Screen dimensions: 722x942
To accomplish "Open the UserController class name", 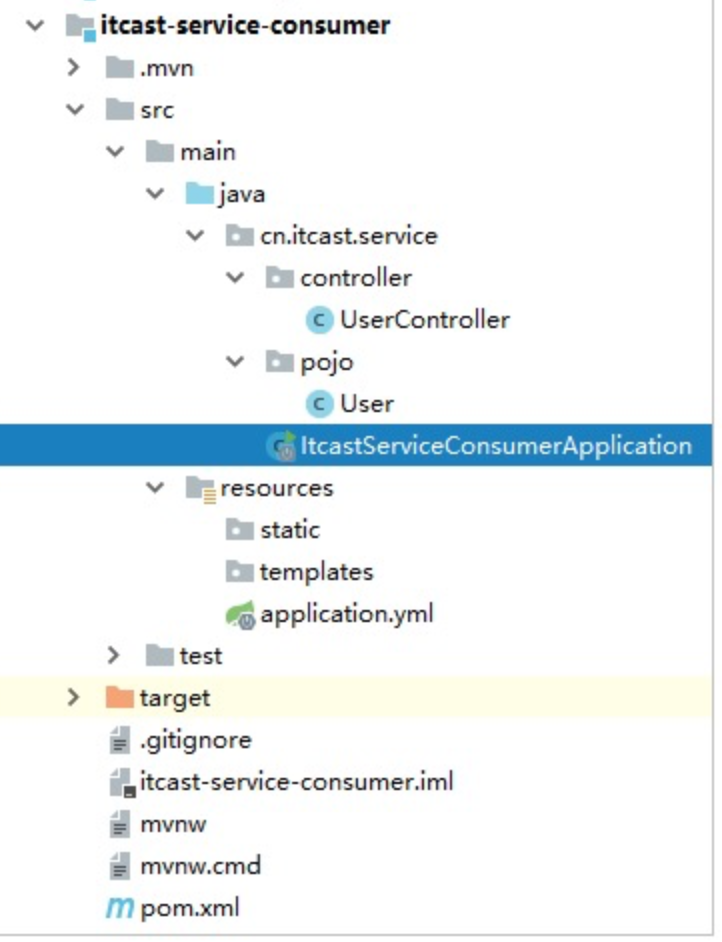I will (x=425, y=320).
